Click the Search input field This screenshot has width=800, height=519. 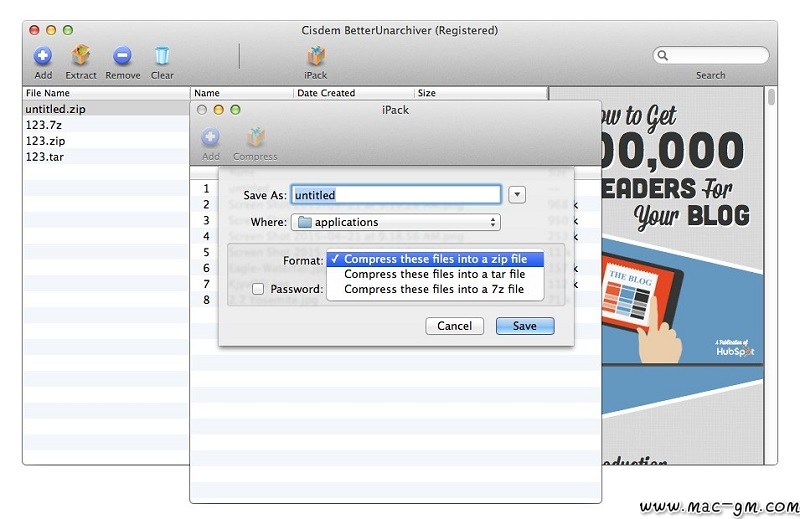[711, 55]
